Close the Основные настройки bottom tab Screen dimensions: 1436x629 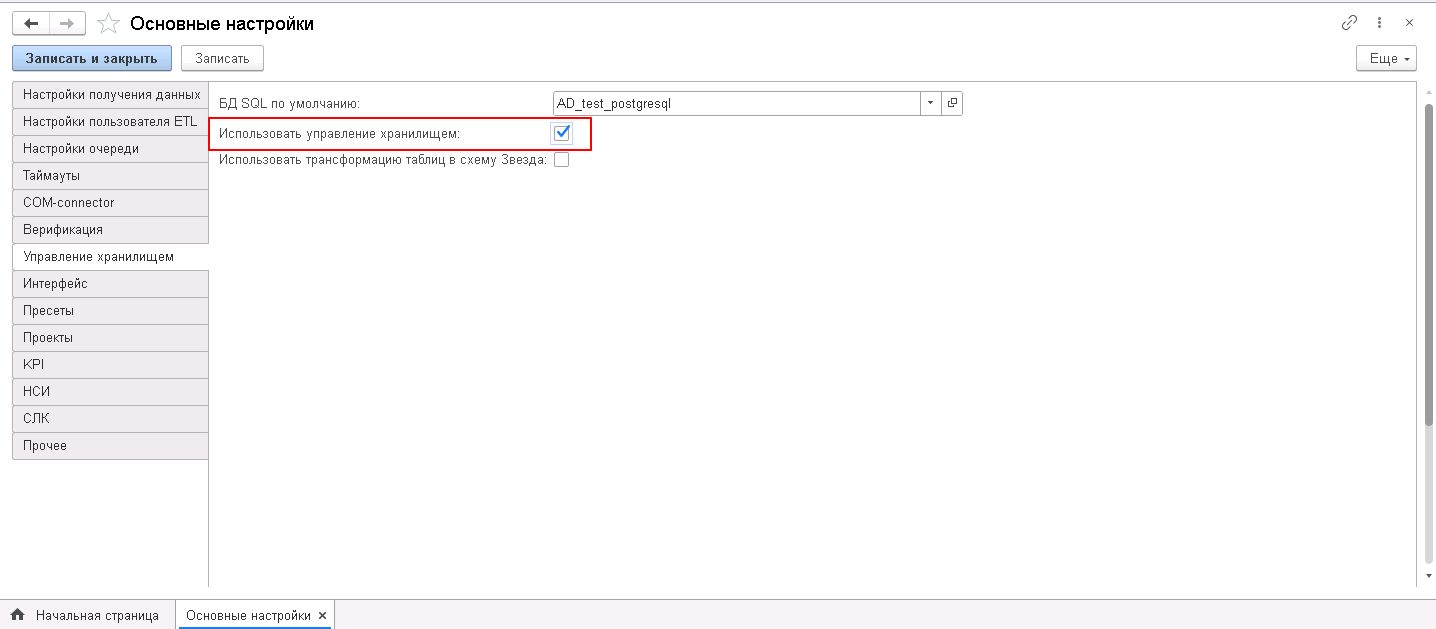tap(322, 615)
